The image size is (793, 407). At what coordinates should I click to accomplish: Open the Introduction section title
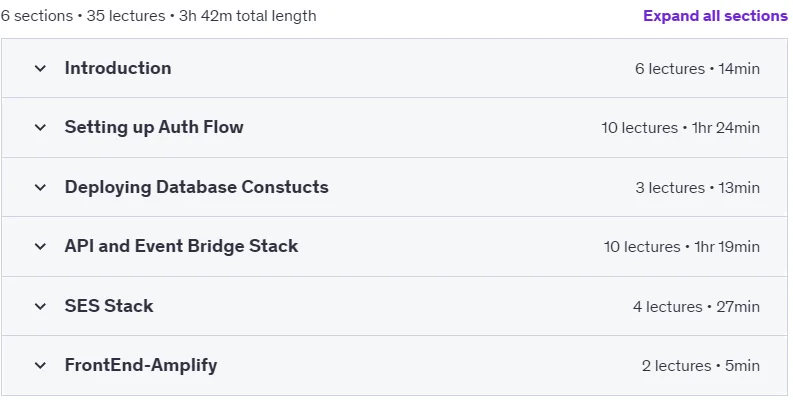pyautogui.click(x=118, y=68)
